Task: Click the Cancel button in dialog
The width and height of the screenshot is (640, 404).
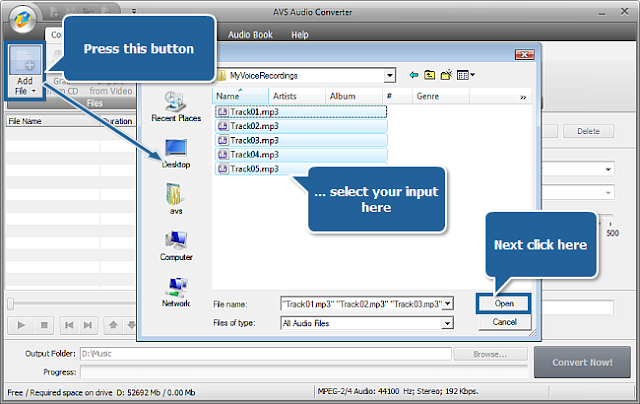Action: tap(504, 322)
